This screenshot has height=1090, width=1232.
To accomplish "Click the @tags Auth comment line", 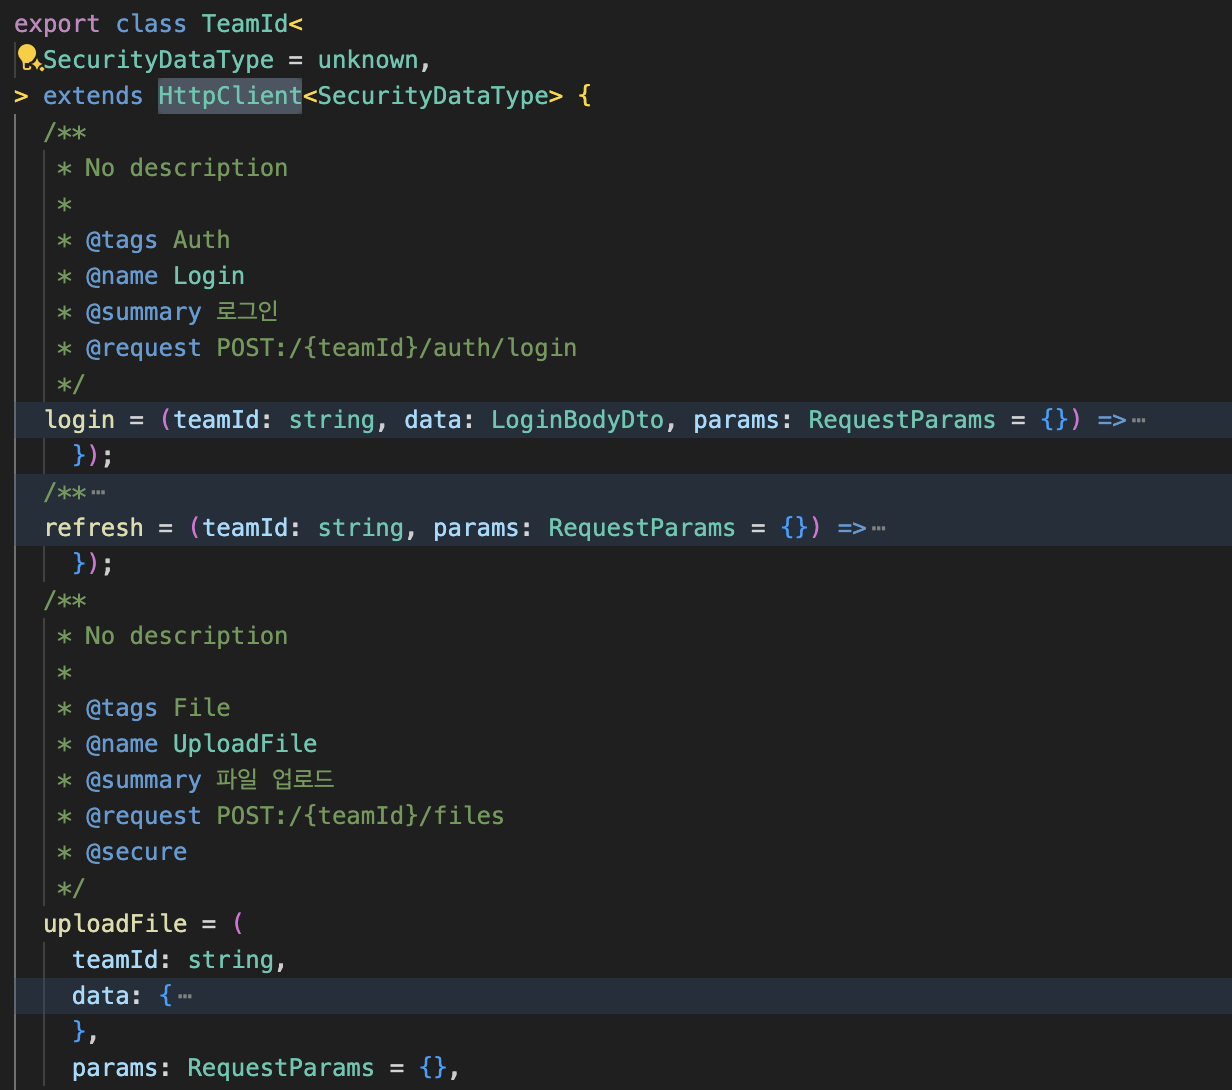I will (x=144, y=240).
